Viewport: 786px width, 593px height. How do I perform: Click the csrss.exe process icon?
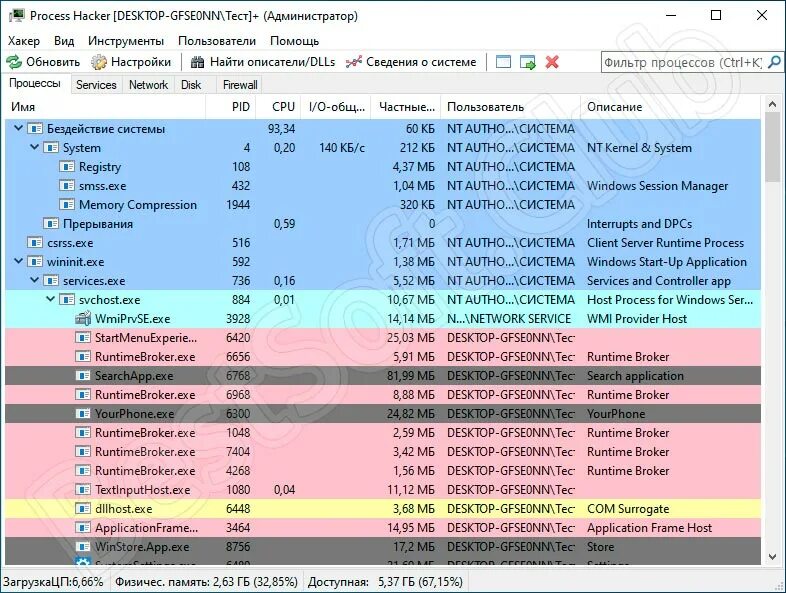click(35, 243)
